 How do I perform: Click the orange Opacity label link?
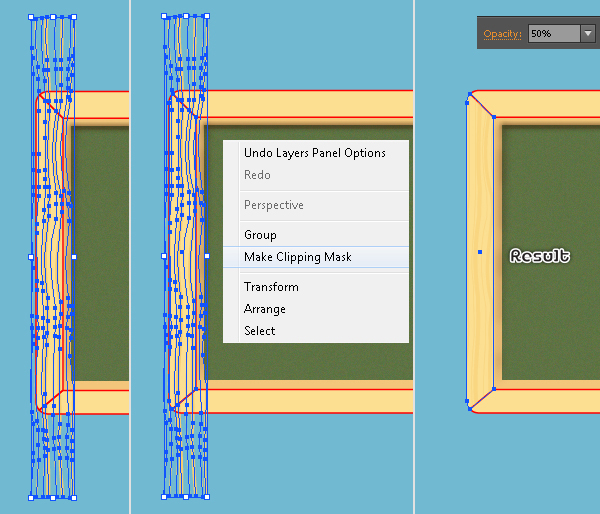(502, 34)
